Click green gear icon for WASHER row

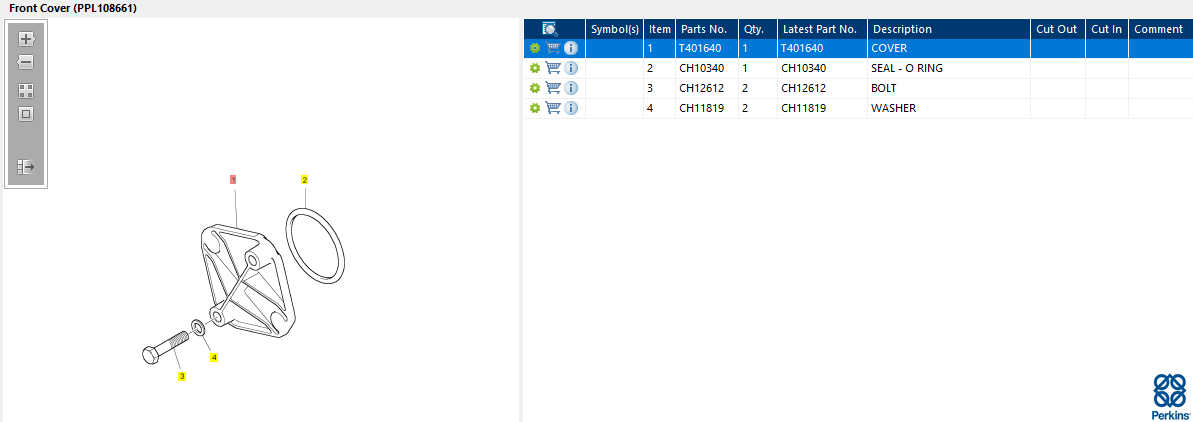tap(535, 108)
